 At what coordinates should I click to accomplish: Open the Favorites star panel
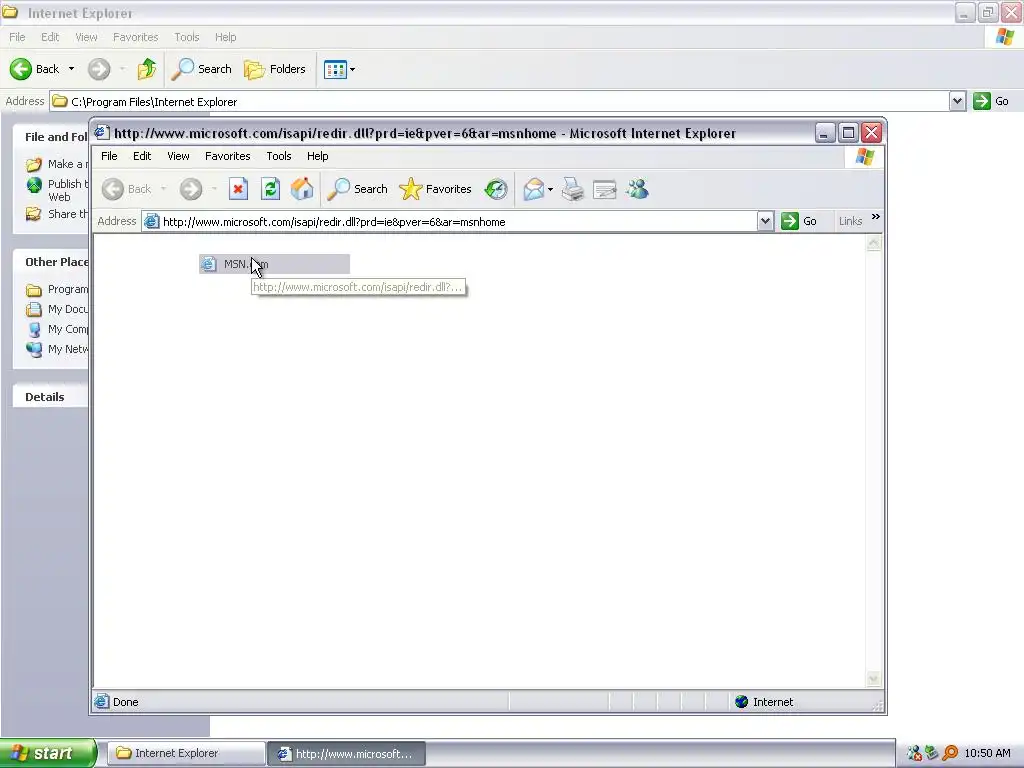[x=436, y=189]
